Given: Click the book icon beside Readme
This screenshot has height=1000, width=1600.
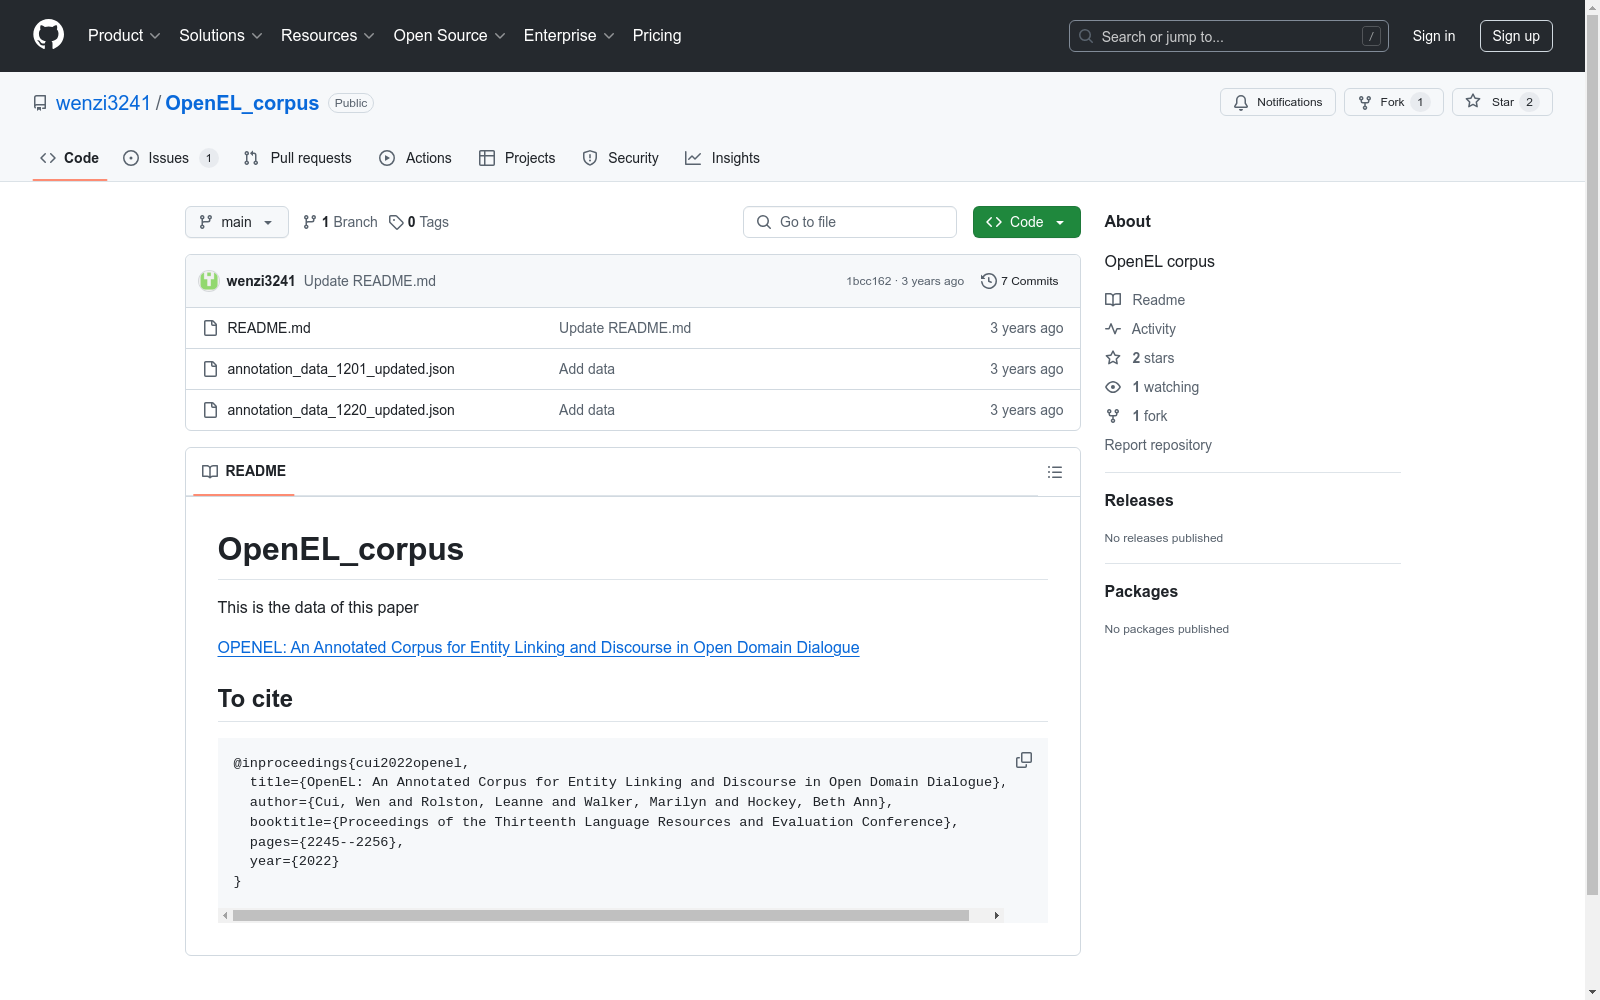Looking at the screenshot, I should coord(1113,300).
